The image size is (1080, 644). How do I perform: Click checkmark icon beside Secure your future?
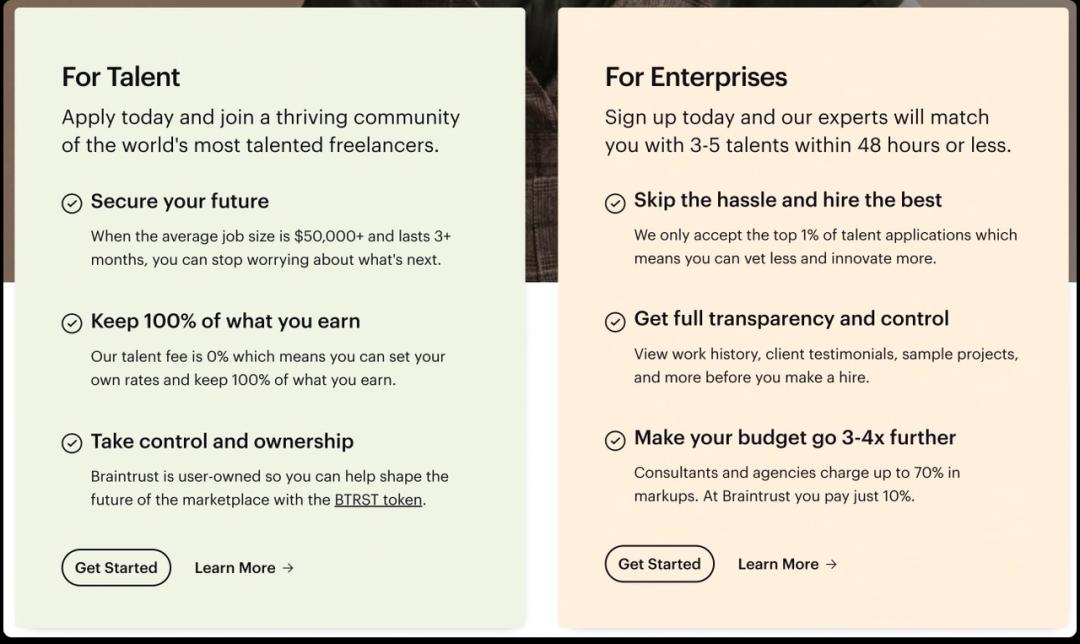click(x=72, y=203)
